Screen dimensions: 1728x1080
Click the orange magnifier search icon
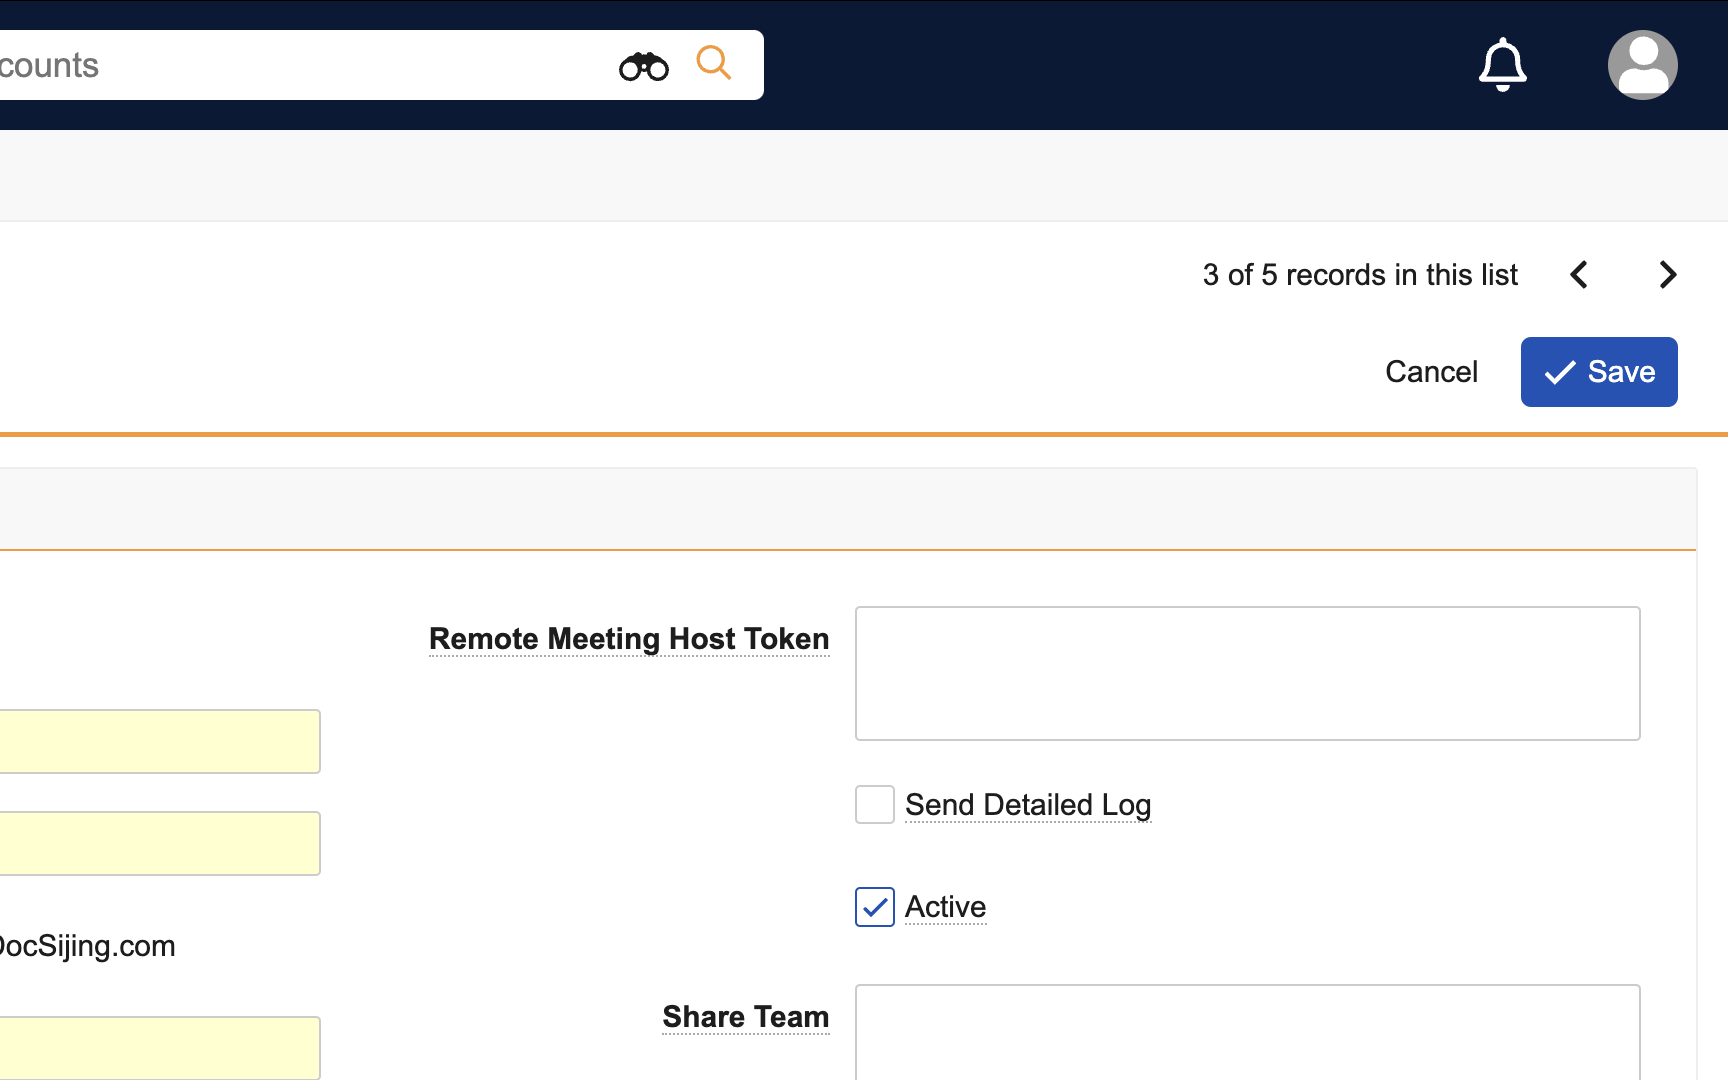[x=714, y=63]
